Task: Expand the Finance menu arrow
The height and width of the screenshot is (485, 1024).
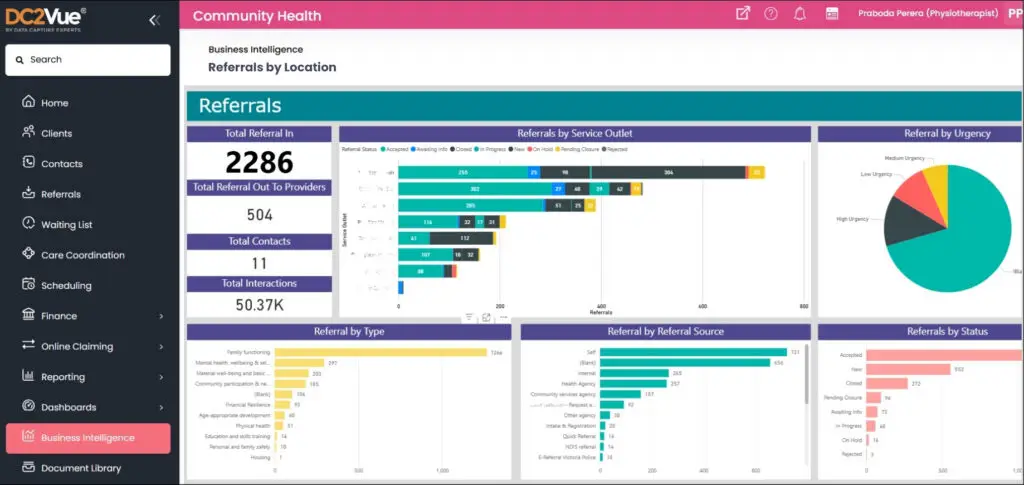Action: click(x=161, y=316)
